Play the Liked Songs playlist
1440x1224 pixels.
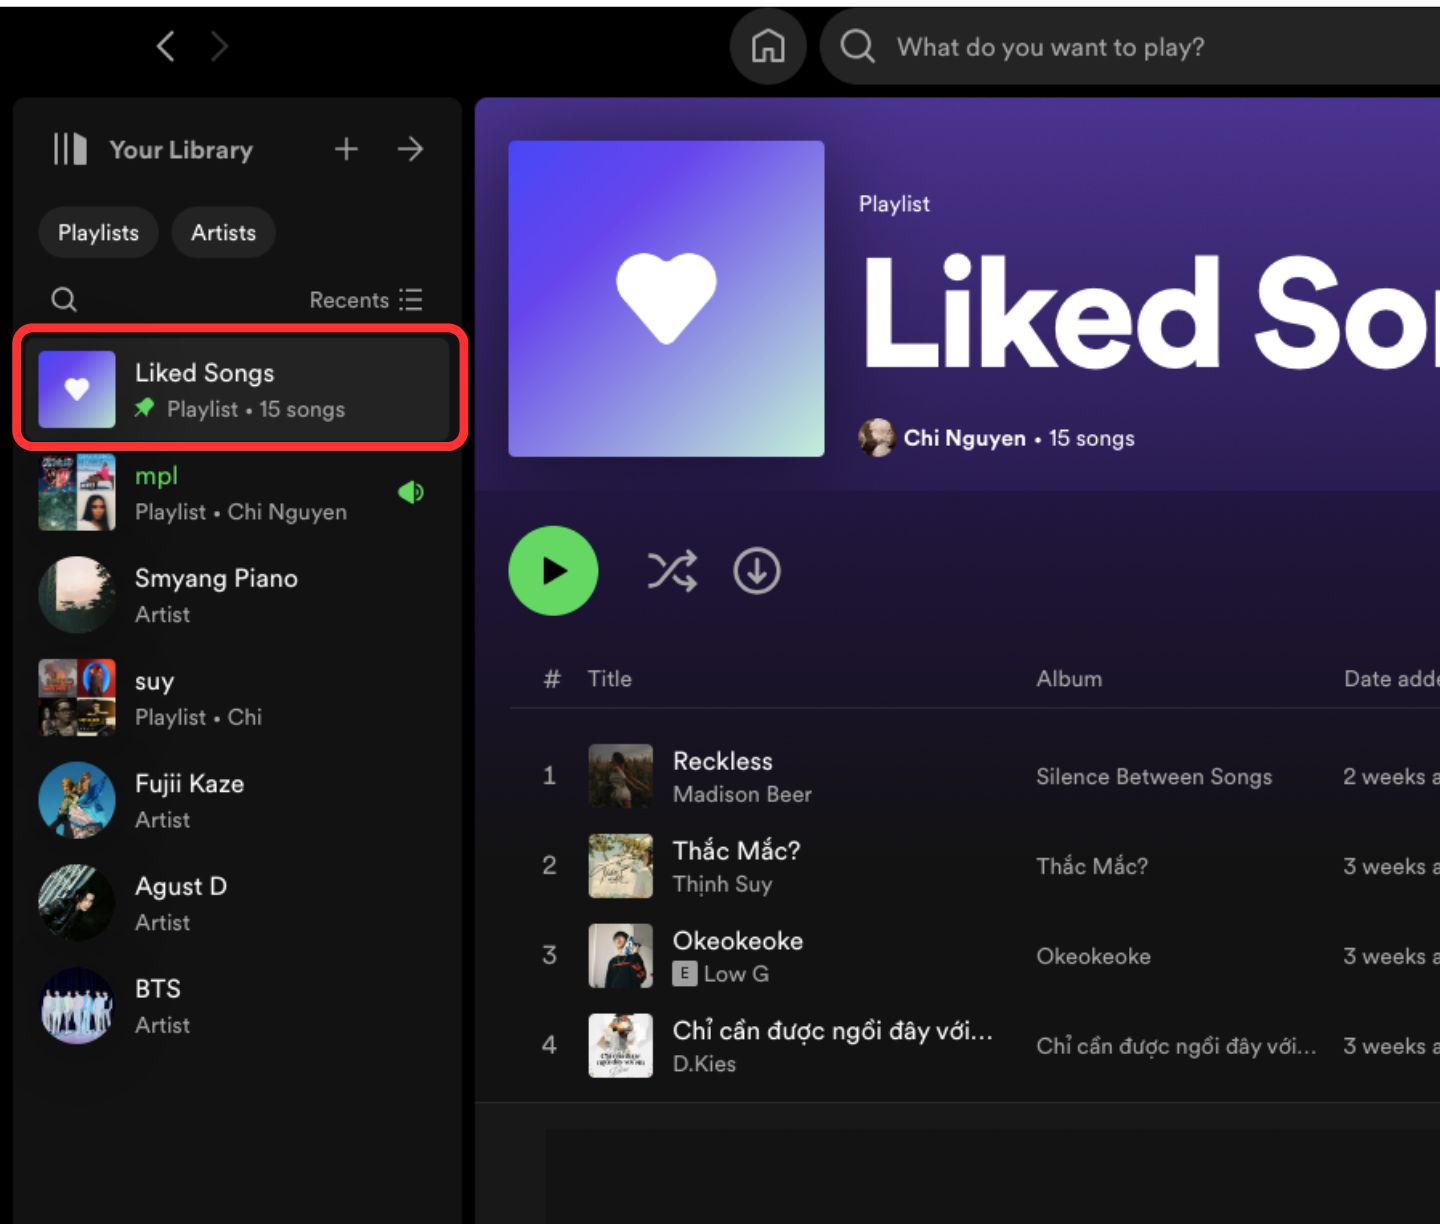point(553,571)
